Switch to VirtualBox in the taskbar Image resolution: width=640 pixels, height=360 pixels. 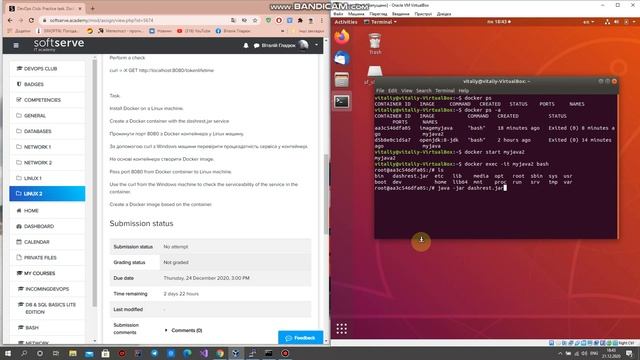(x=236, y=353)
